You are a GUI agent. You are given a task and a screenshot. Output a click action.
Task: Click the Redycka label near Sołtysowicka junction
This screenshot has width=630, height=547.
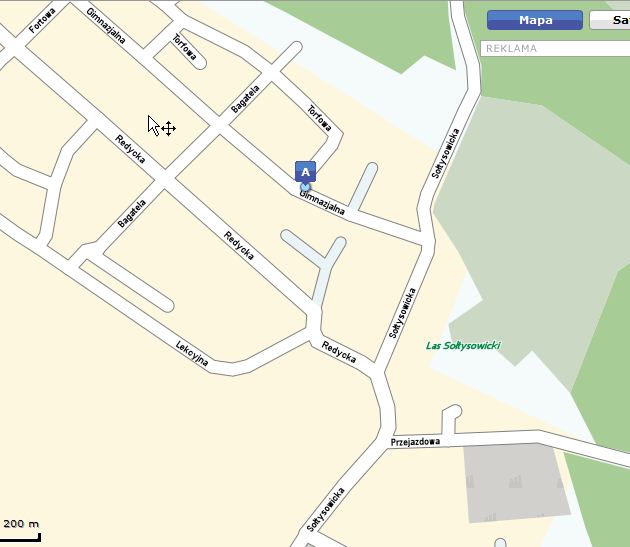(x=339, y=352)
